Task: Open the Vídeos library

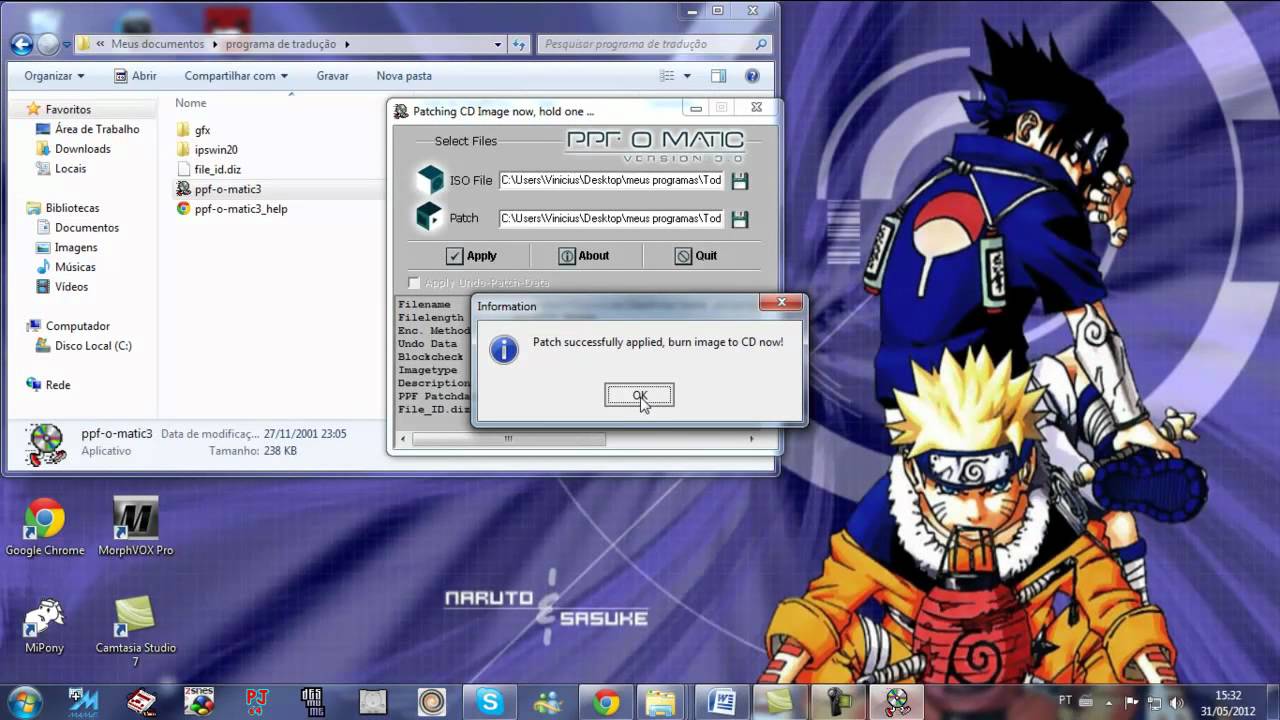Action: tap(71, 287)
